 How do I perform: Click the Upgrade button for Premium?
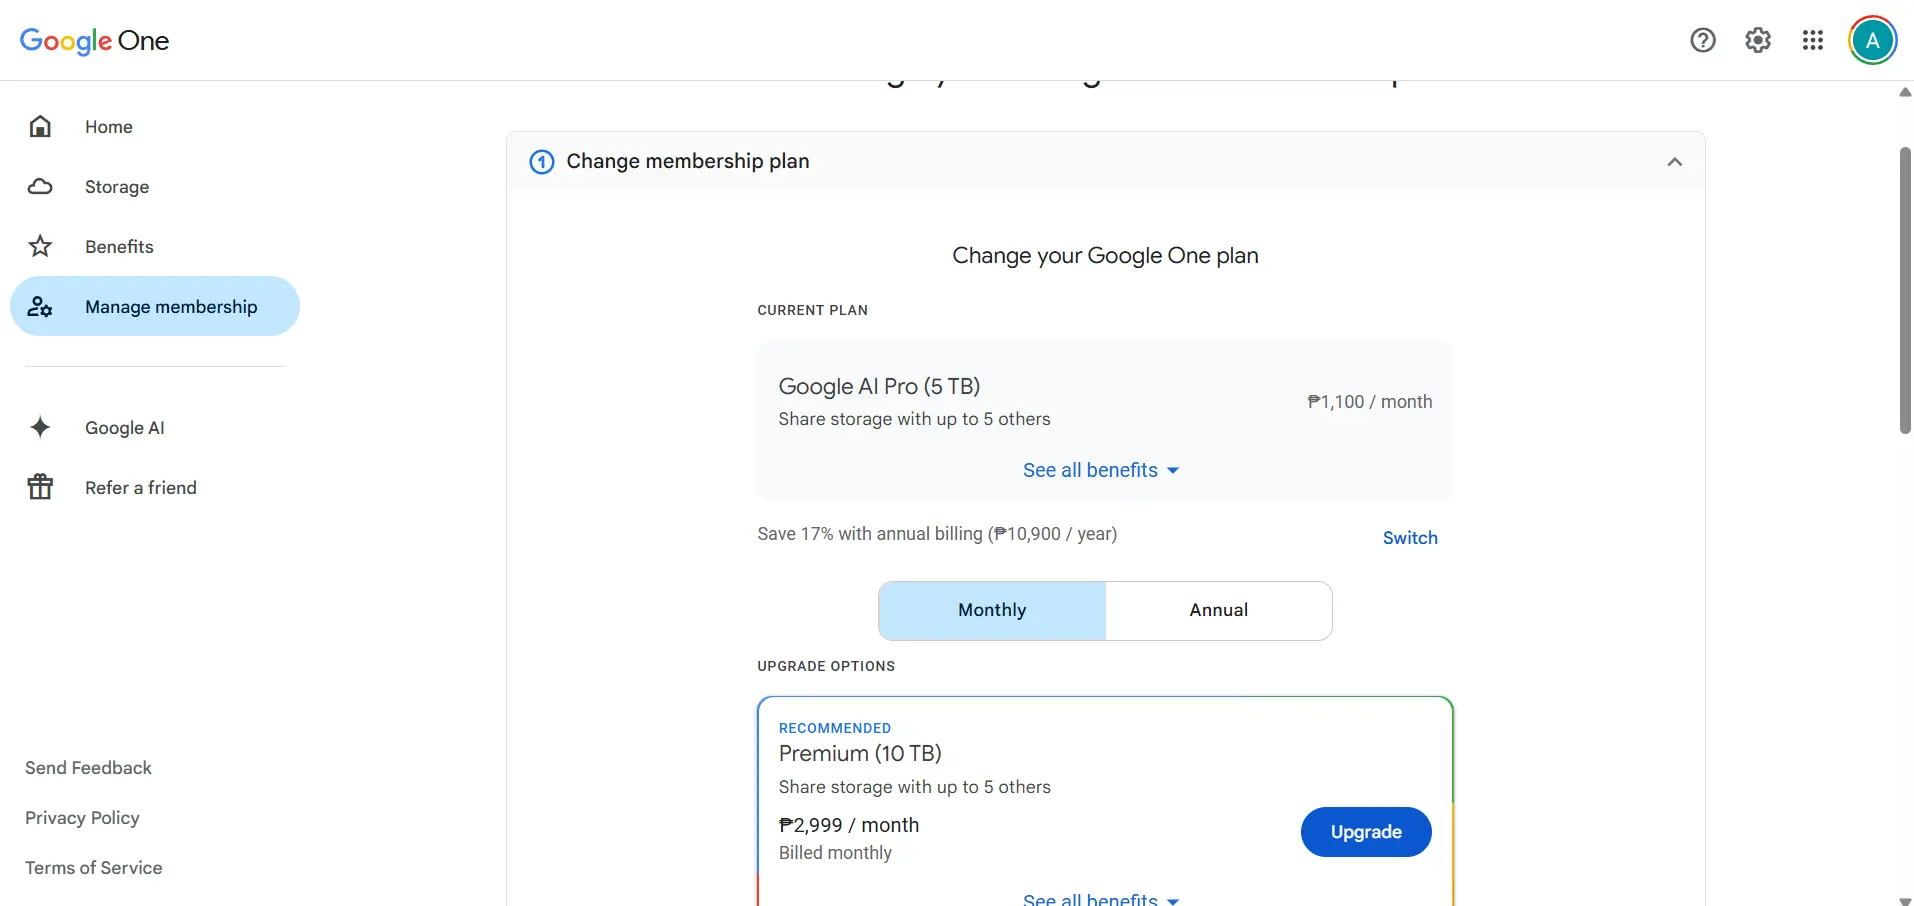[1366, 832]
